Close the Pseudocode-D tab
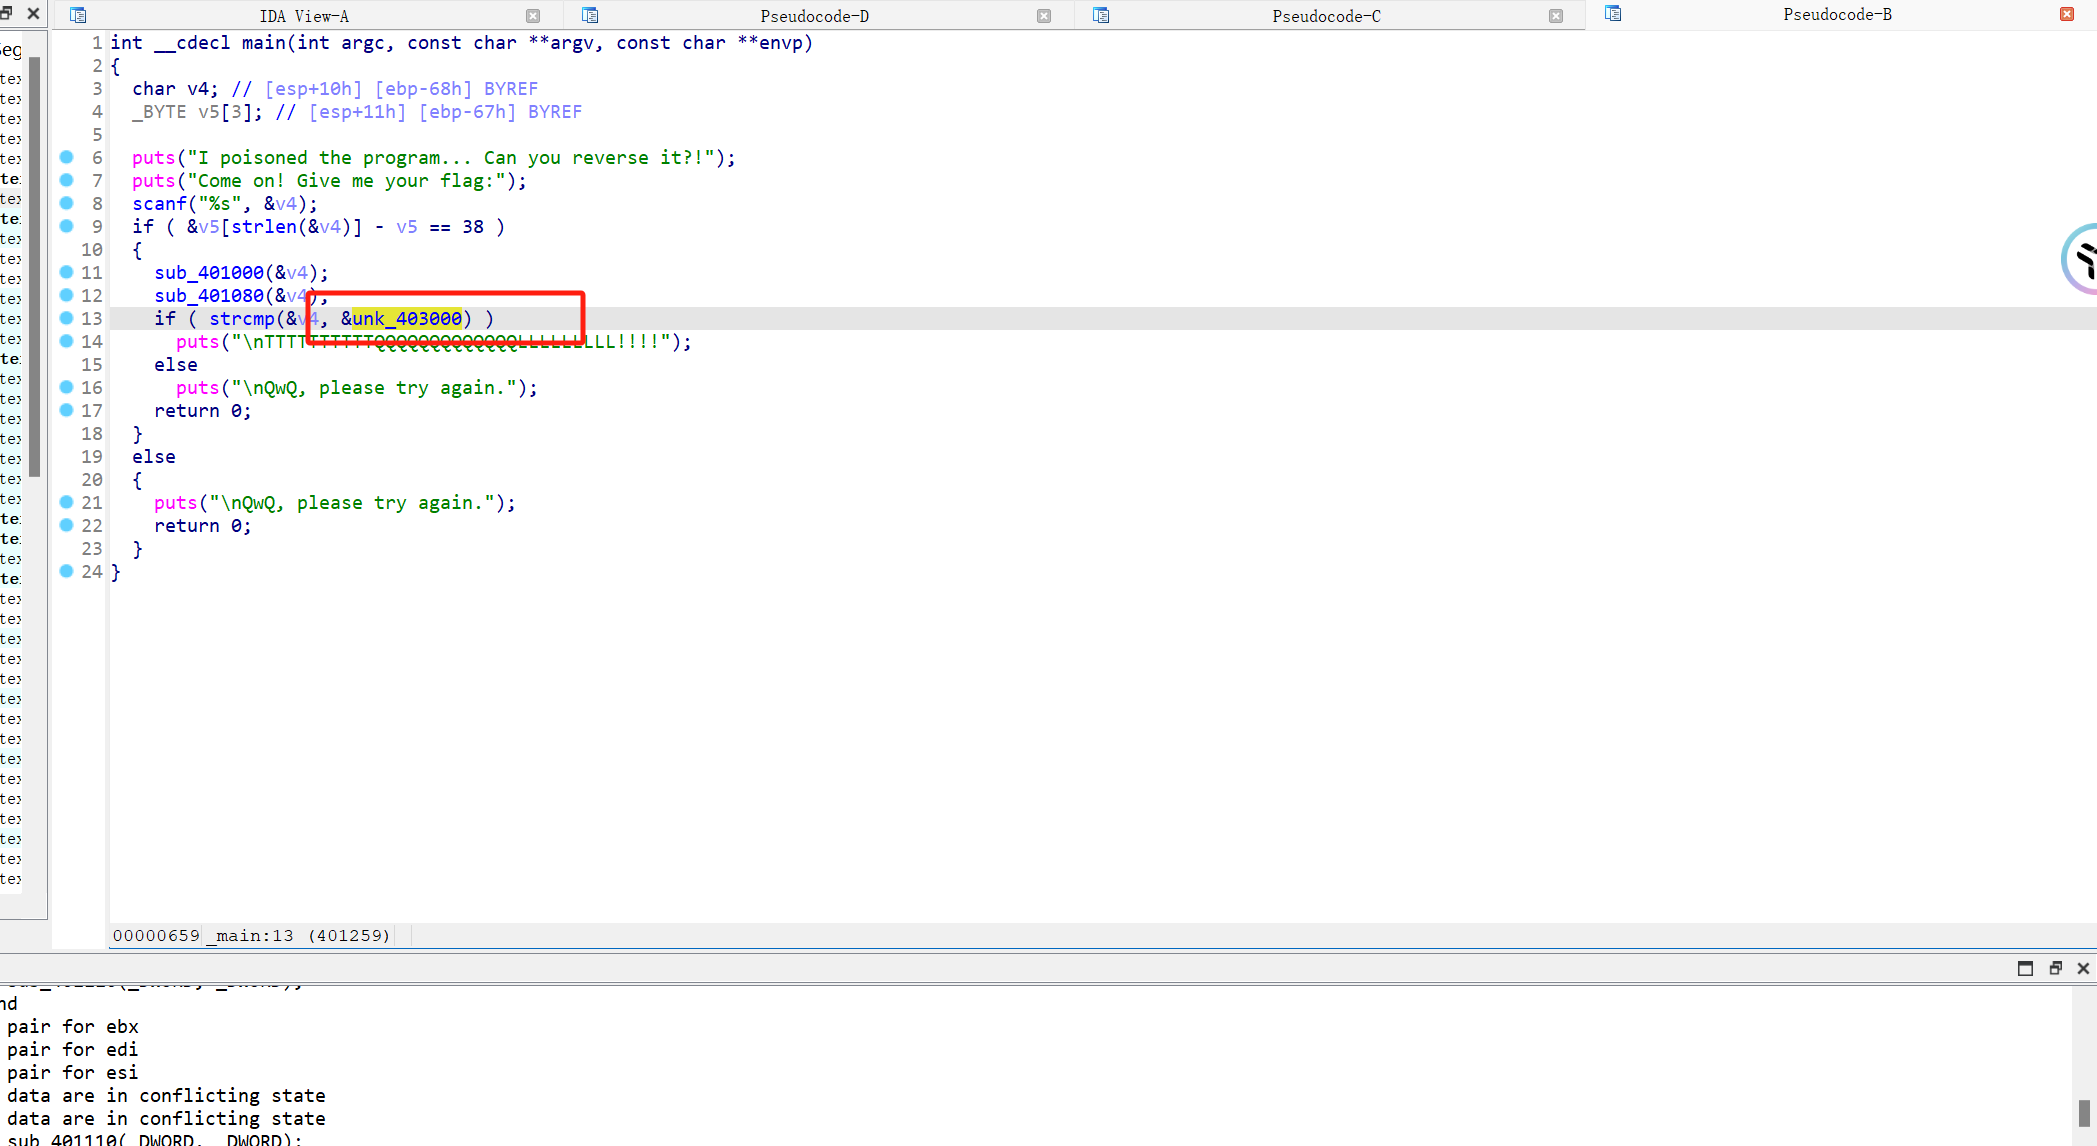Screen dimensions: 2097x1146 (1044, 16)
